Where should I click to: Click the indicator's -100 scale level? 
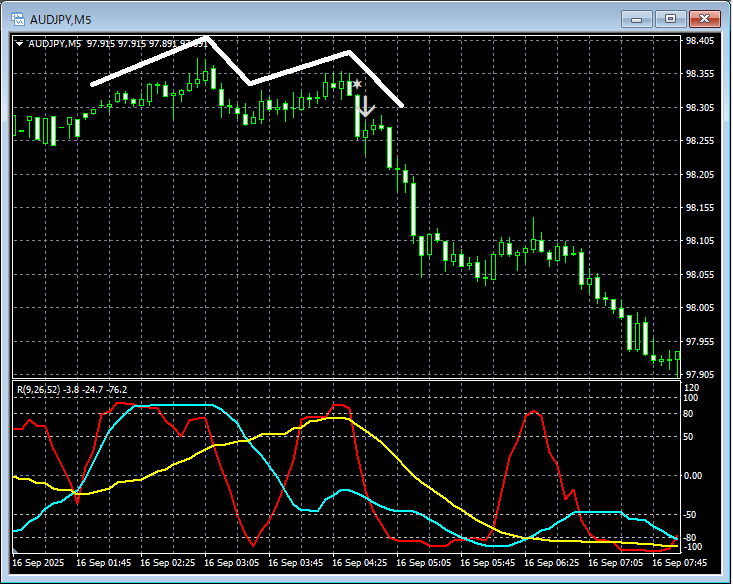(x=693, y=547)
